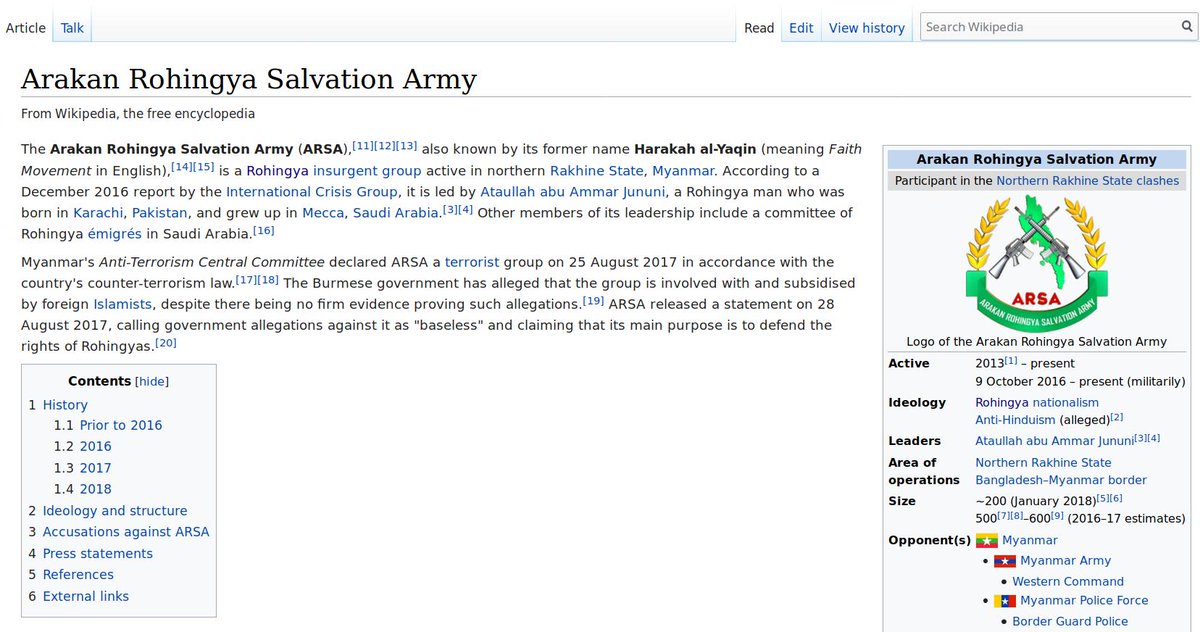The width and height of the screenshot is (1200, 632).
Task: Click citation [20] after Rohingyas
Action: (x=166, y=343)
